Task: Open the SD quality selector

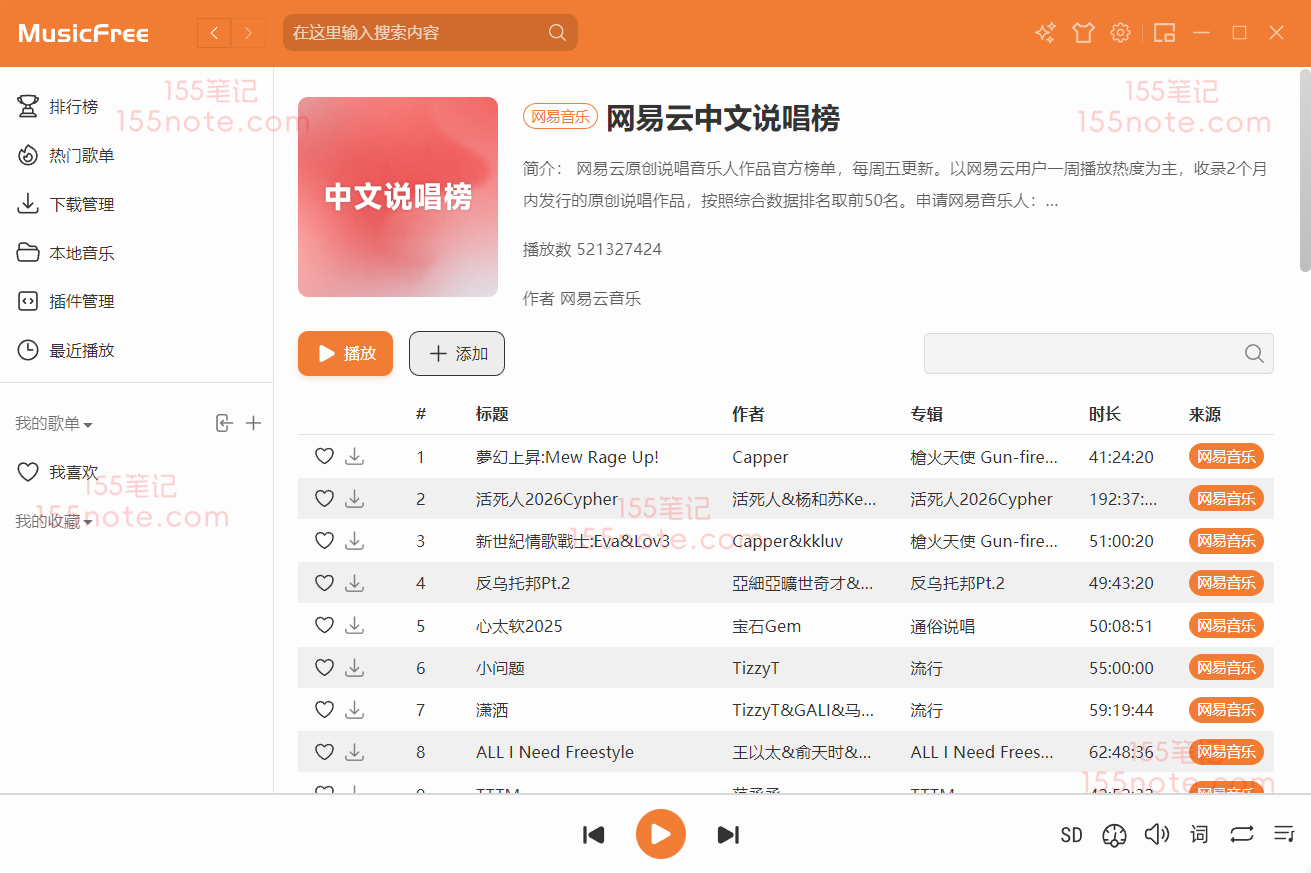Action: pos(1071,835)
